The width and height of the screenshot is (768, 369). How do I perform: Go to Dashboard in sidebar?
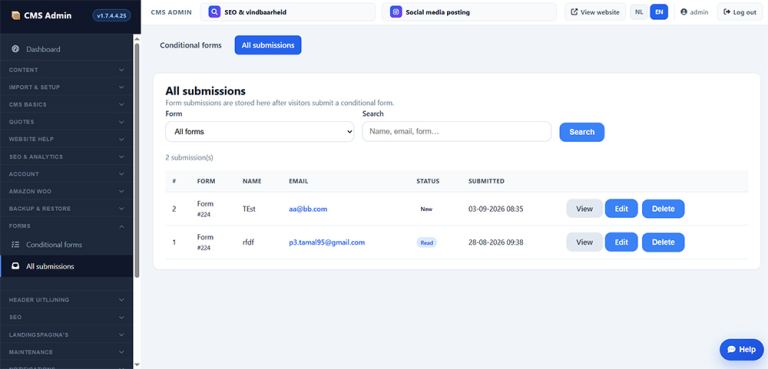[x=67, y=49]
